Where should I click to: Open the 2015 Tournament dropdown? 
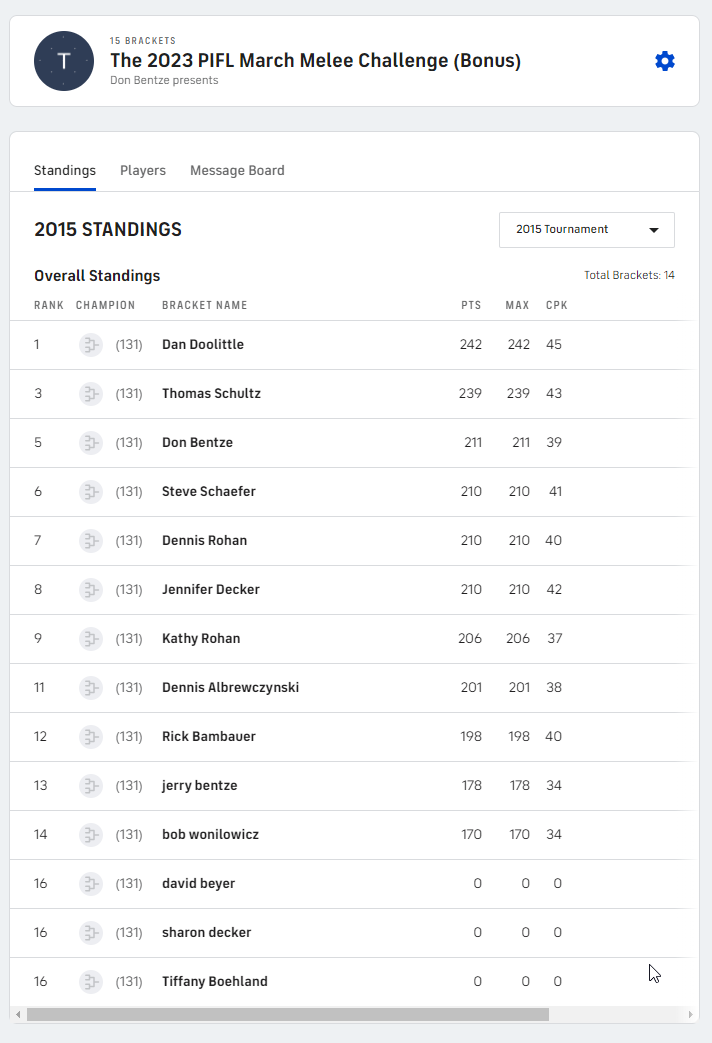point(586,230)
